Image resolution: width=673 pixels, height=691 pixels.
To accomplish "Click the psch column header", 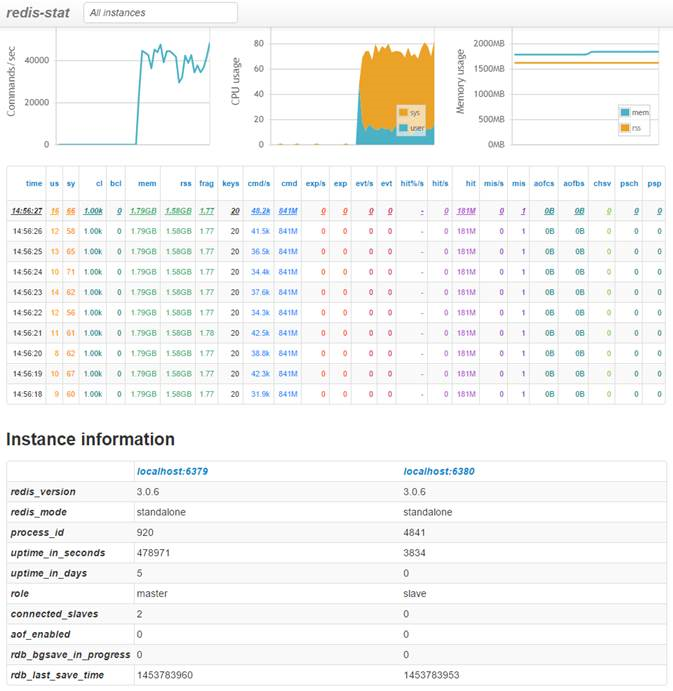I will (x=629, y=183).
